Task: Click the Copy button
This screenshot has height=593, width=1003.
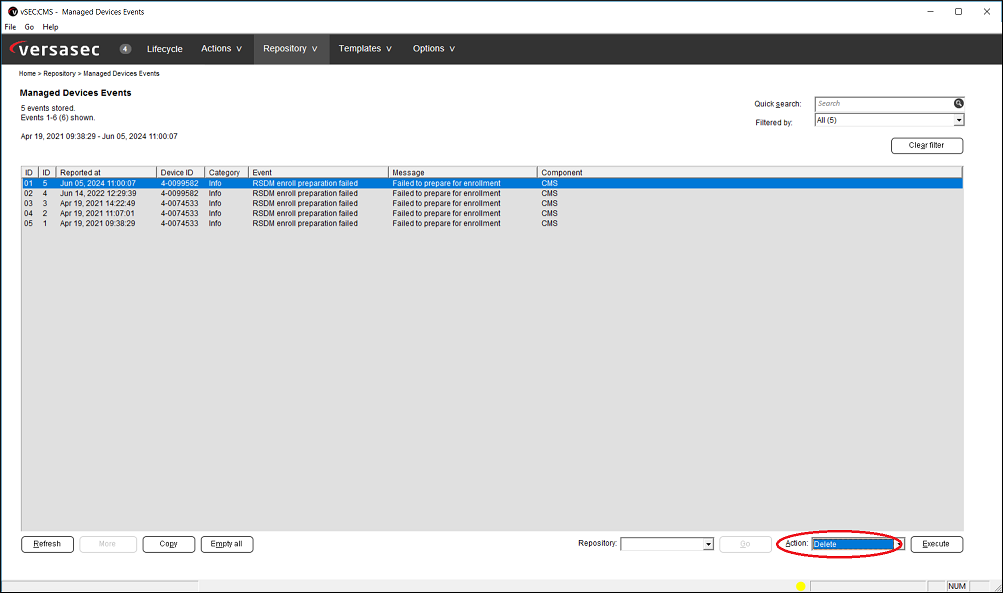Action: (169, 544)
